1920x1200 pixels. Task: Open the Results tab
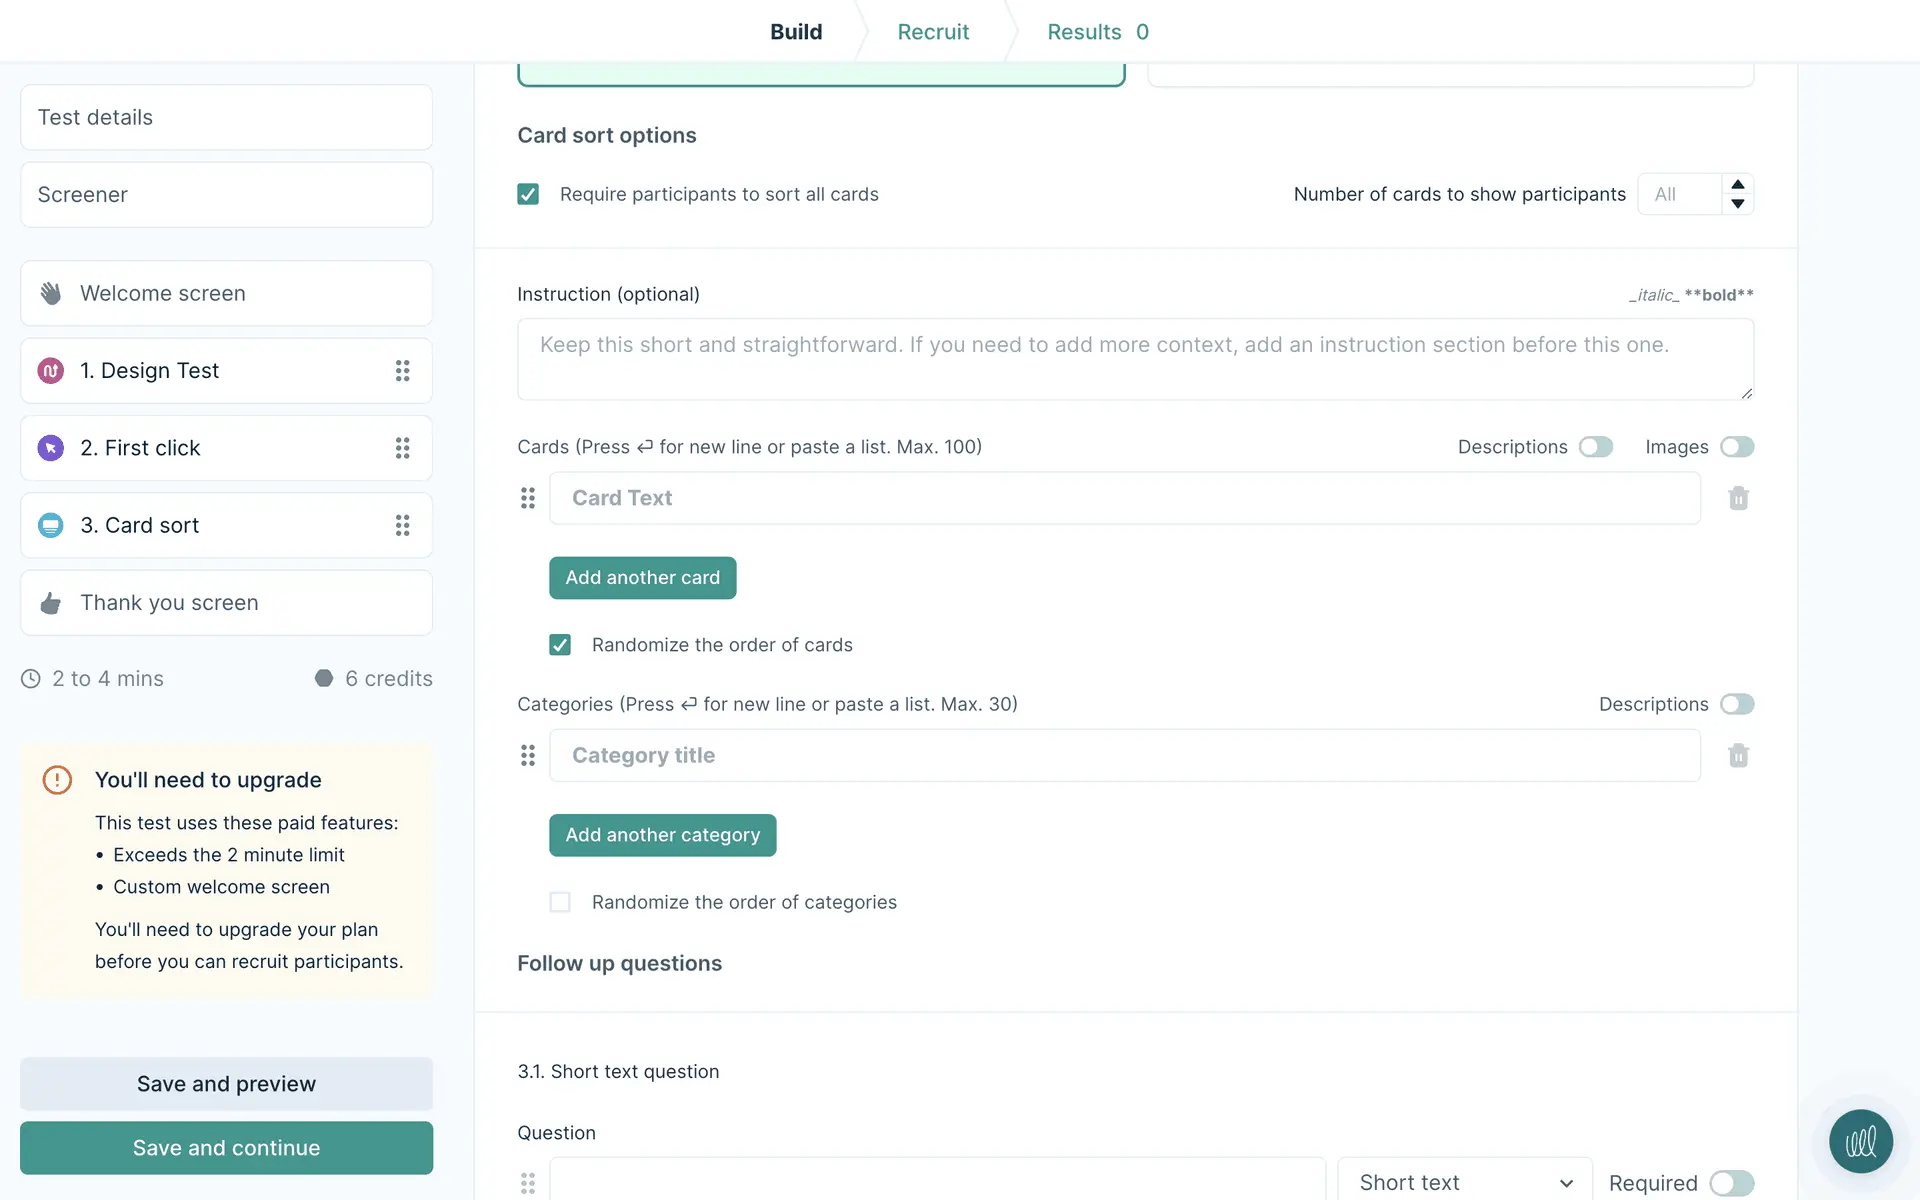[1097, 32]
